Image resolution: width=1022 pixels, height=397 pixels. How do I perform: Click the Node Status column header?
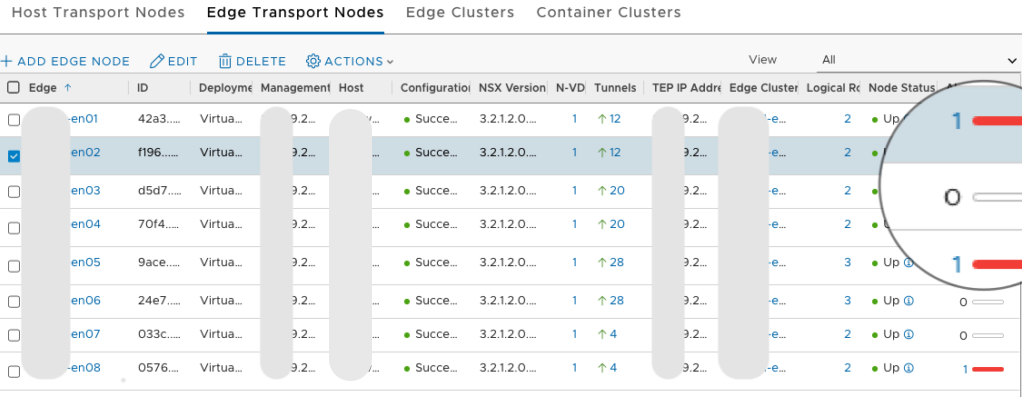click(901, 87)
